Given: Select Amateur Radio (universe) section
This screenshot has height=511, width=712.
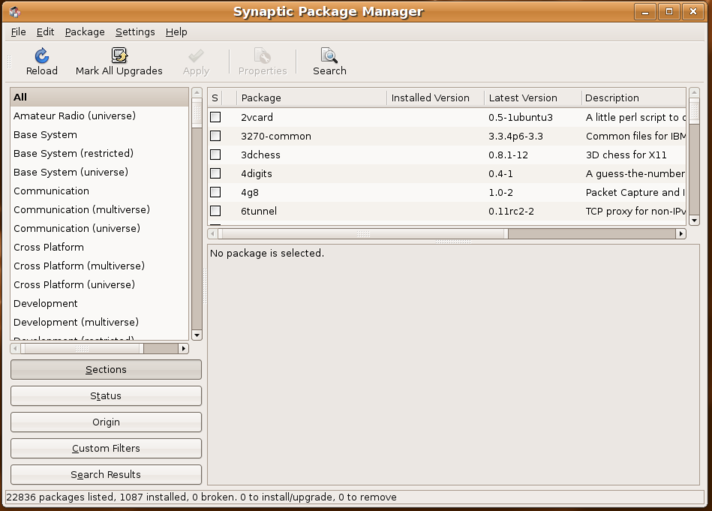Looking at the screenshot, I should click(99, 116).
